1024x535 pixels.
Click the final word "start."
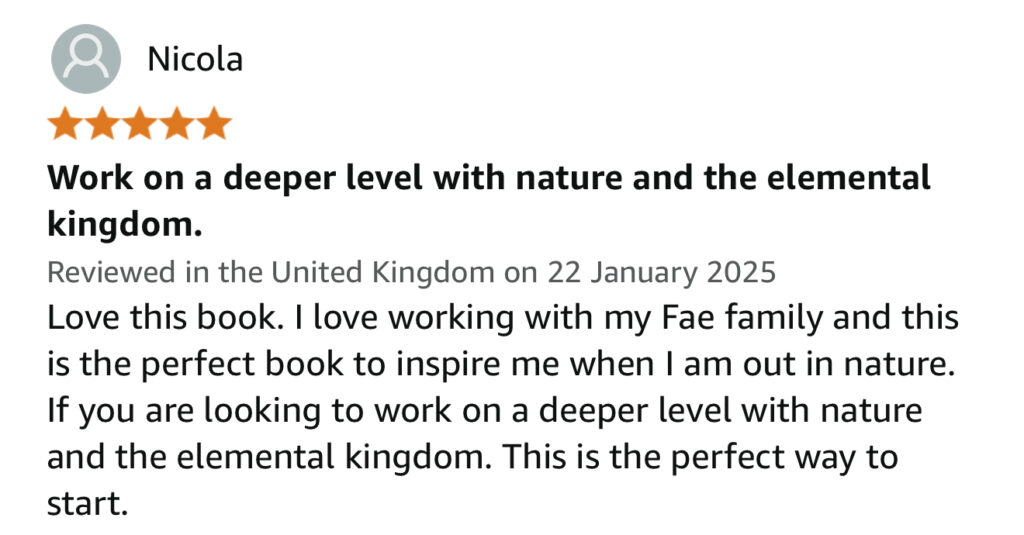click(x=88, y=504)
